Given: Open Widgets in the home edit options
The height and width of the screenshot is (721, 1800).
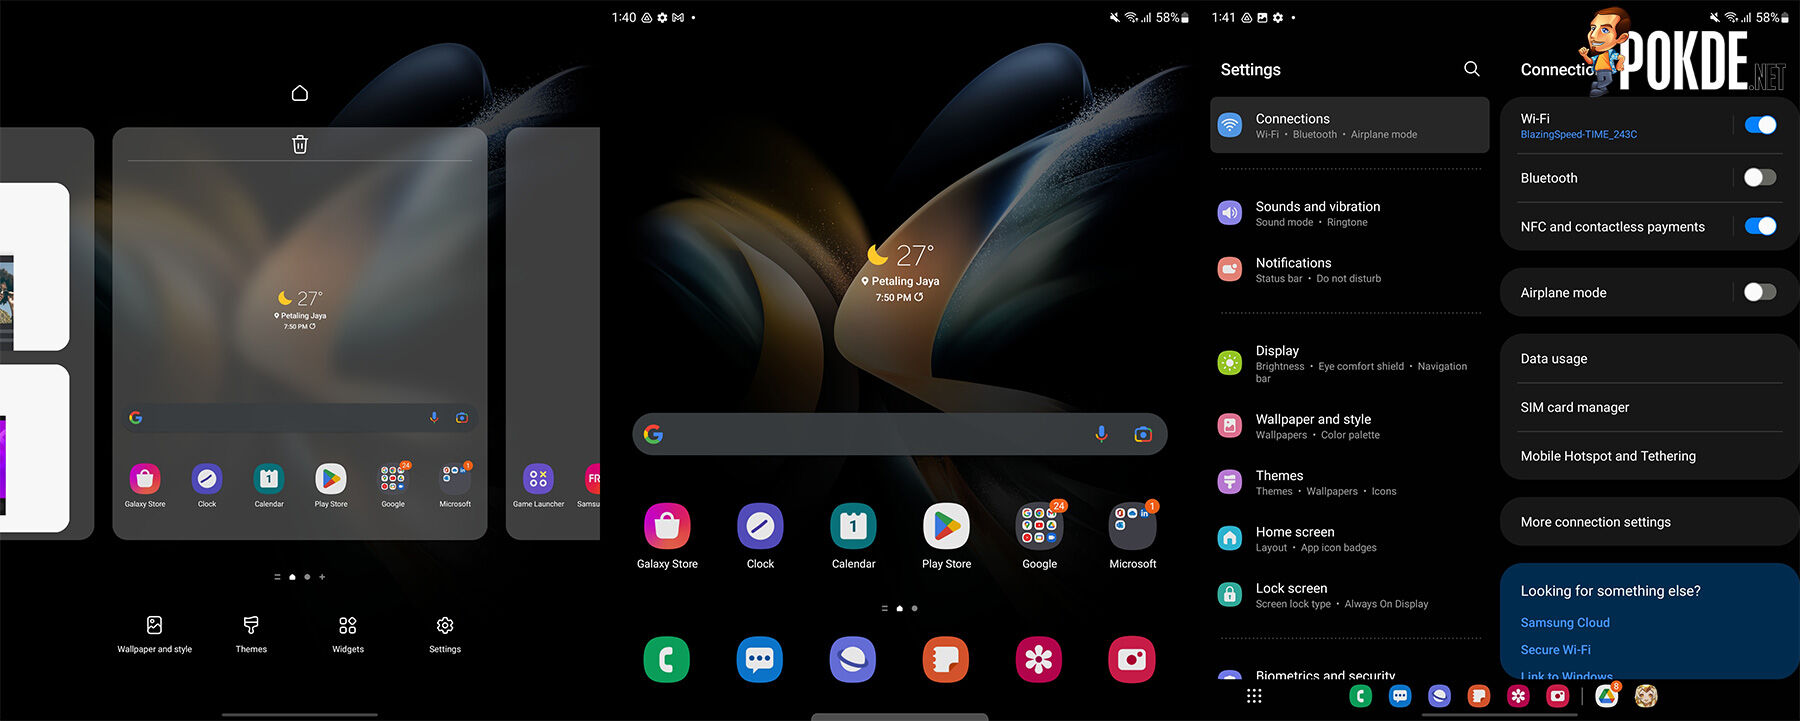Looking at the screenshot, I should click(347, 635).
